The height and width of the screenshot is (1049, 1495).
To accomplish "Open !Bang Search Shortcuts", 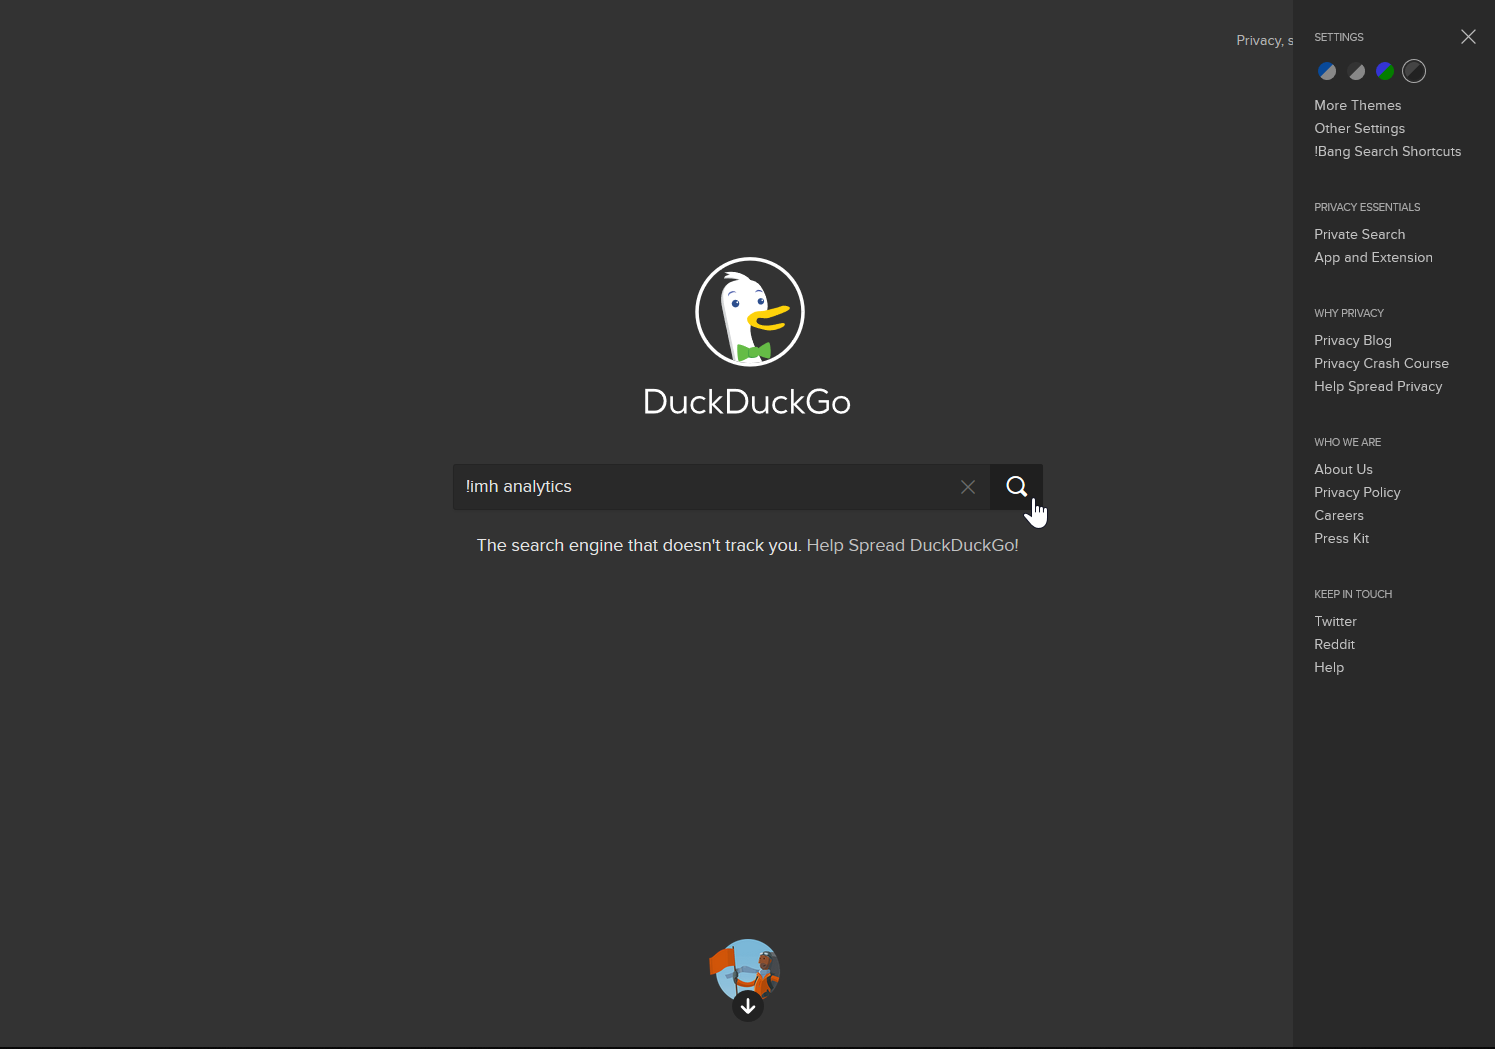I will coord(1387,151).
